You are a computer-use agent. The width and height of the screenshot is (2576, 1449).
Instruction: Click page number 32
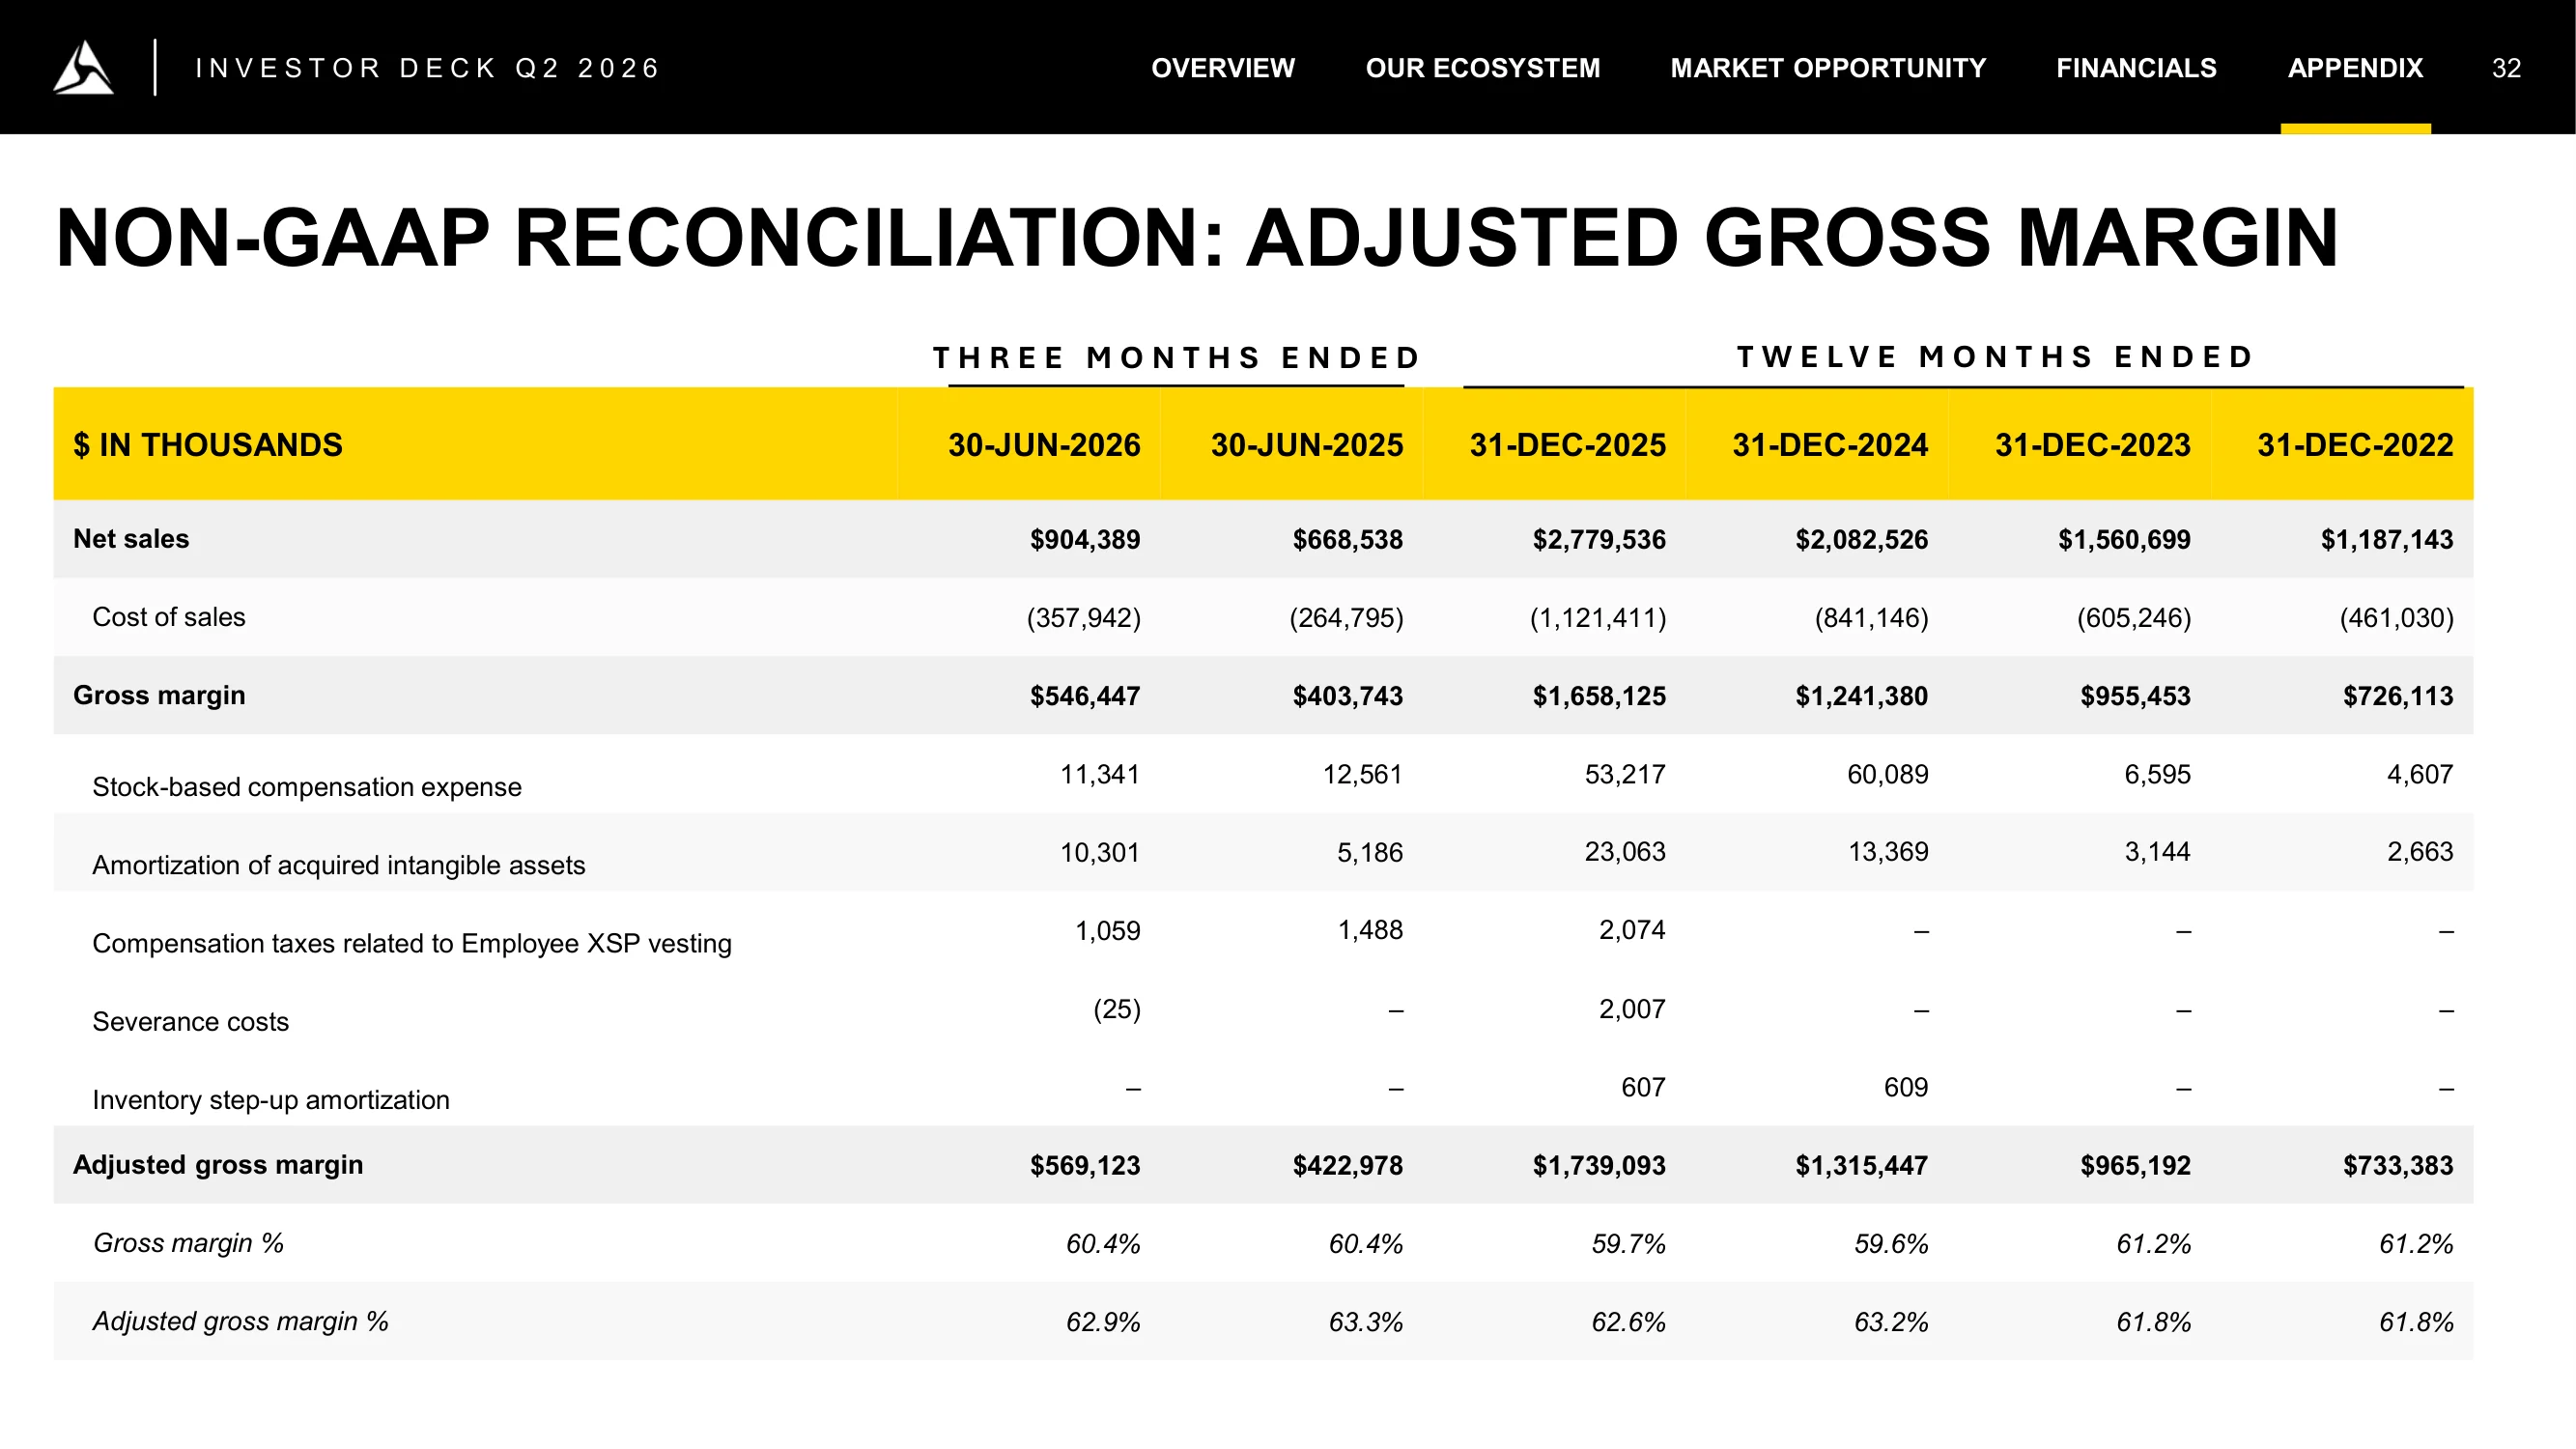(2505, 68)
